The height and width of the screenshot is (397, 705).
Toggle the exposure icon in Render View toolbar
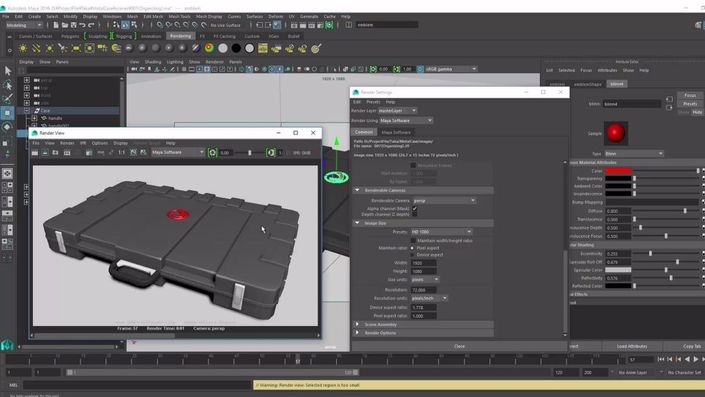(213, 153)
